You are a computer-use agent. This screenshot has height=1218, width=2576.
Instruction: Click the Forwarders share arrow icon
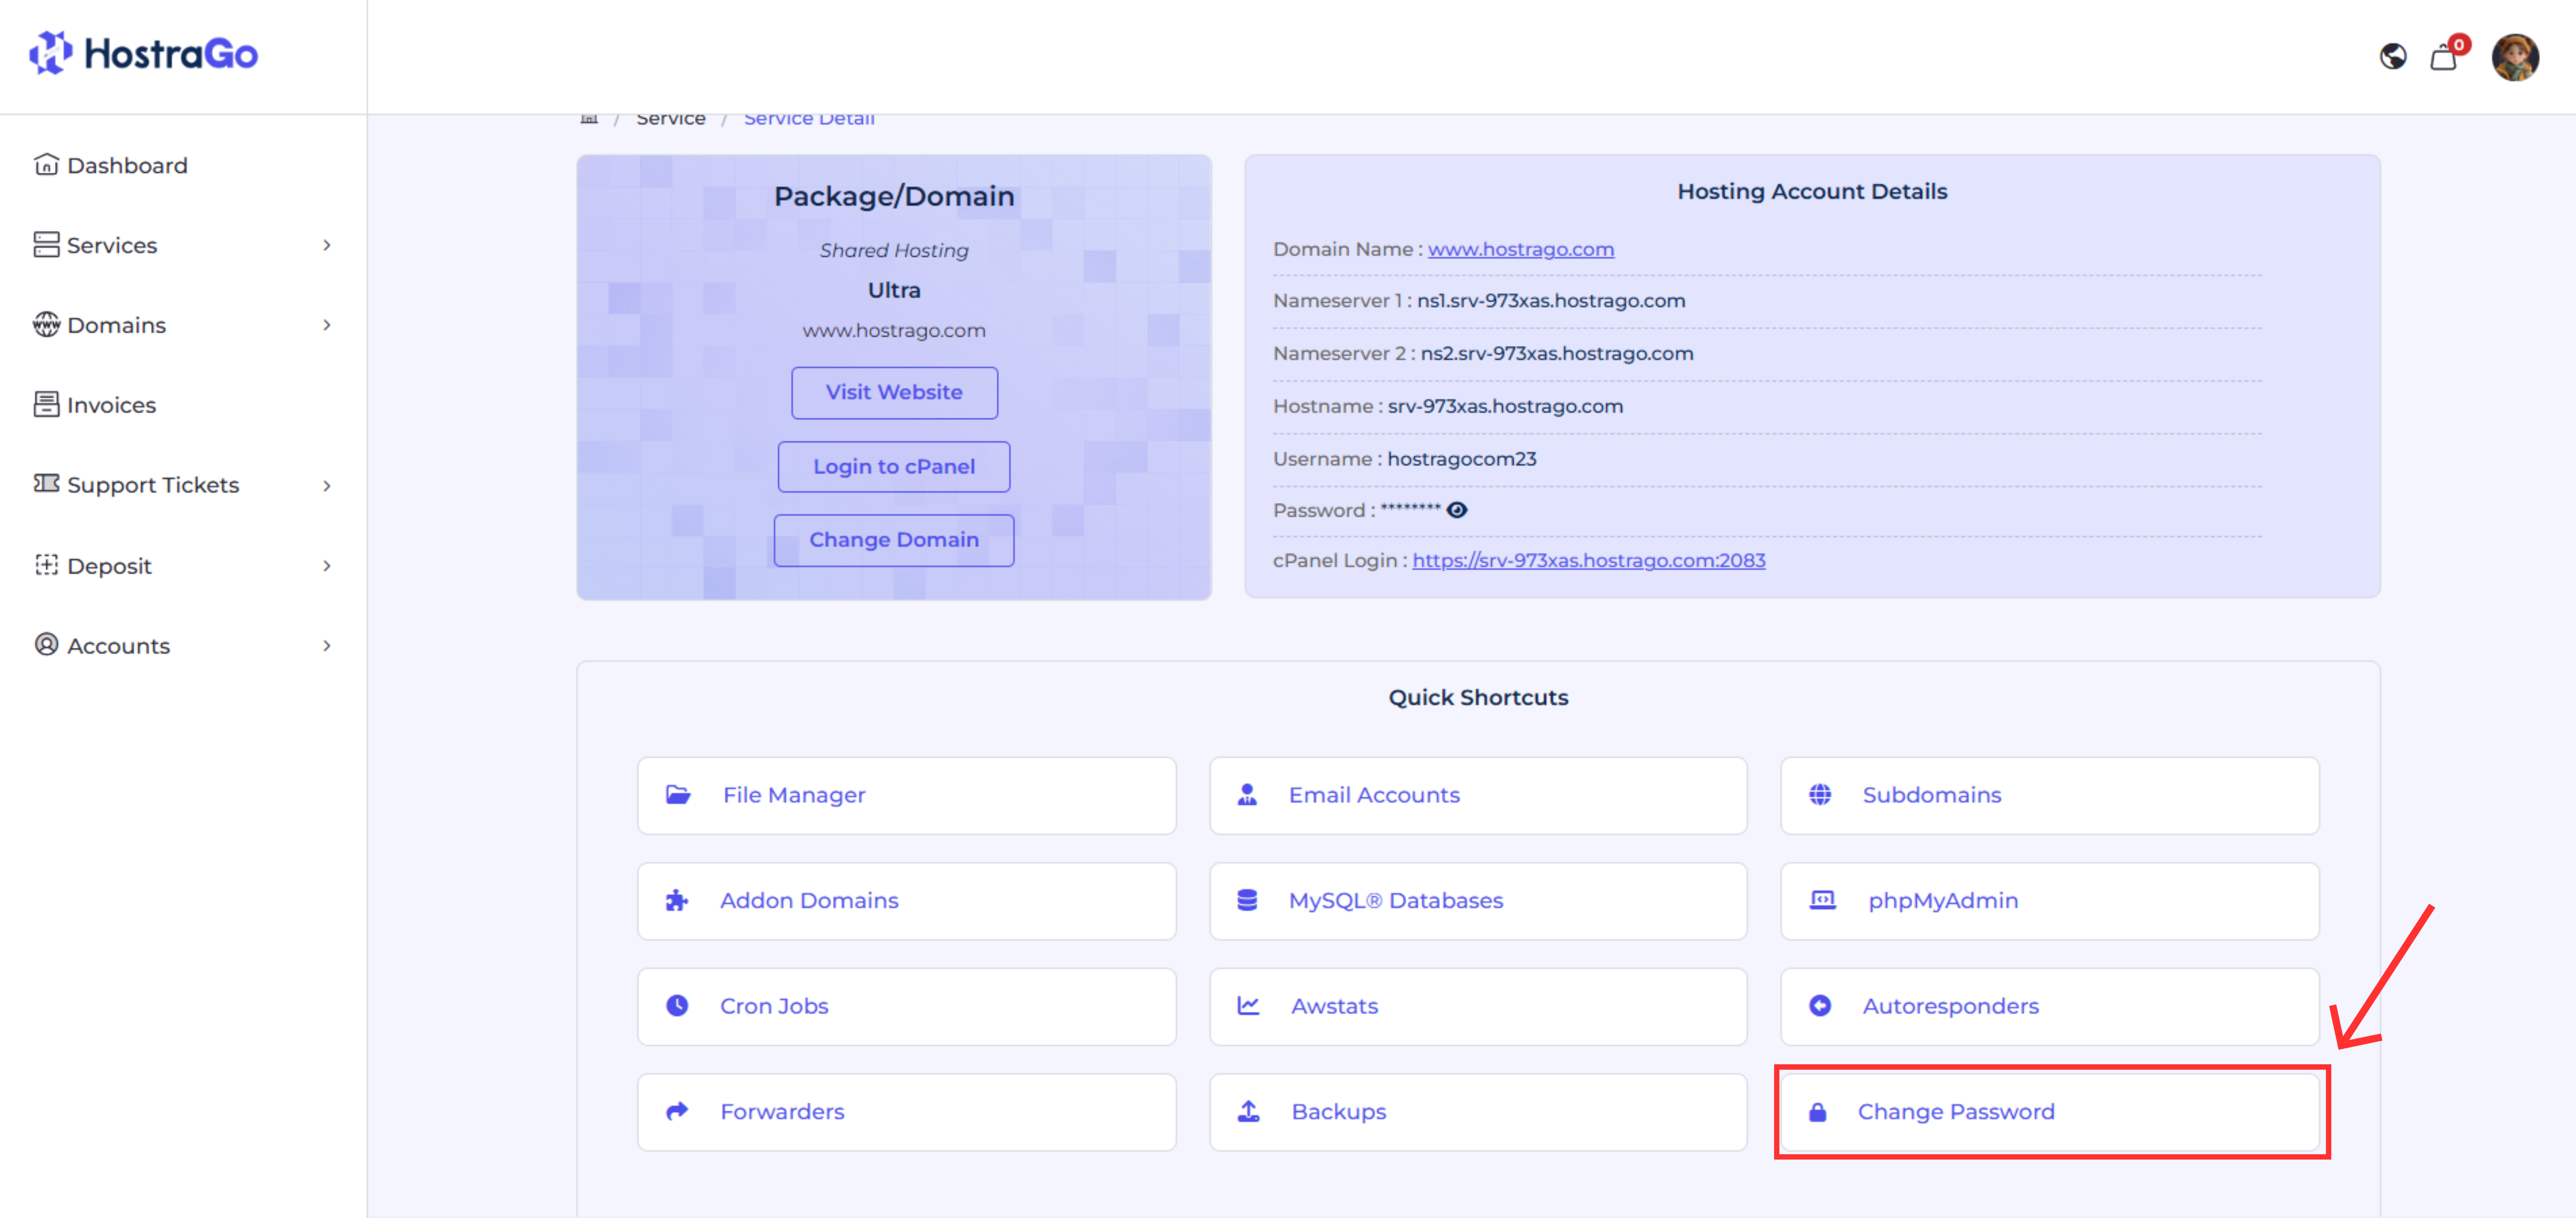tap(677, 1111)
